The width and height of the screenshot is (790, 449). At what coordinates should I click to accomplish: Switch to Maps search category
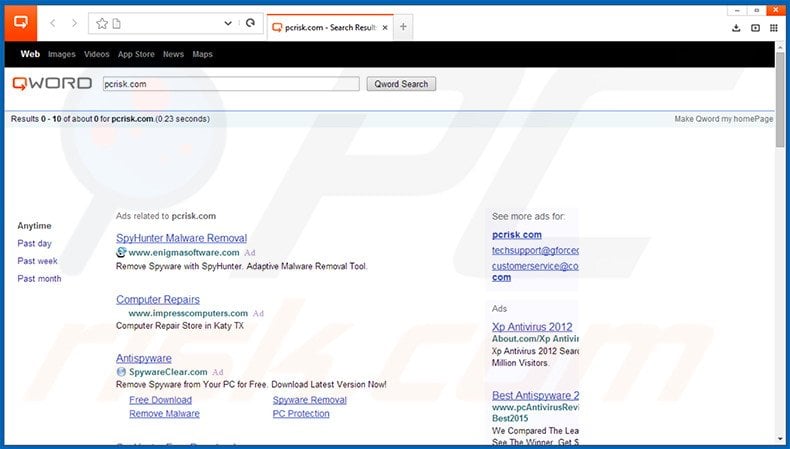202,54
